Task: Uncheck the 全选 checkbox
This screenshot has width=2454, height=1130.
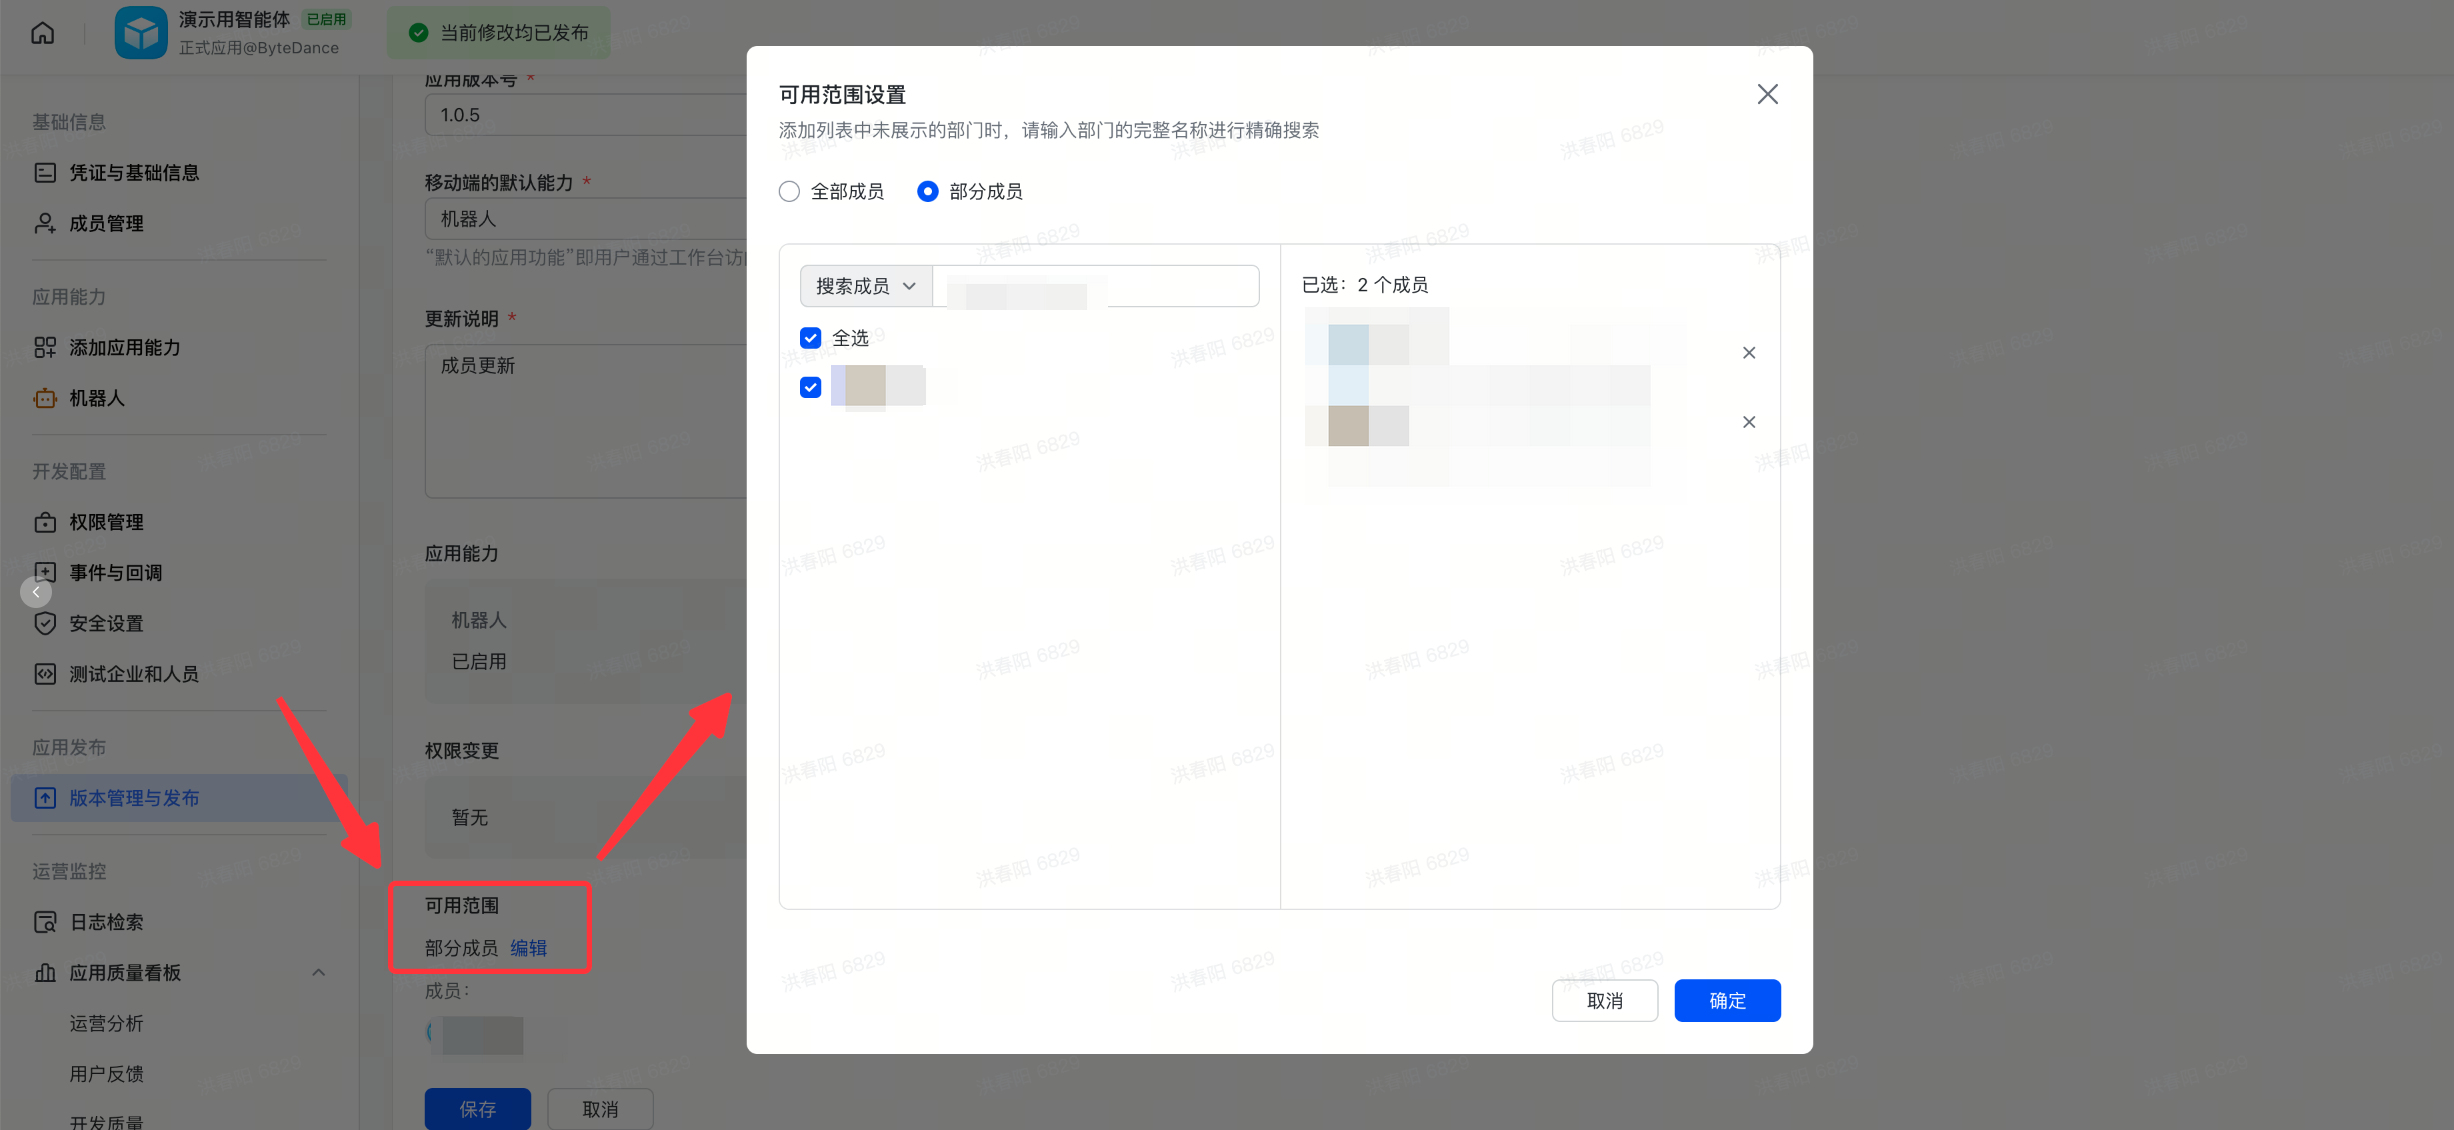Action: pos(810,338)
